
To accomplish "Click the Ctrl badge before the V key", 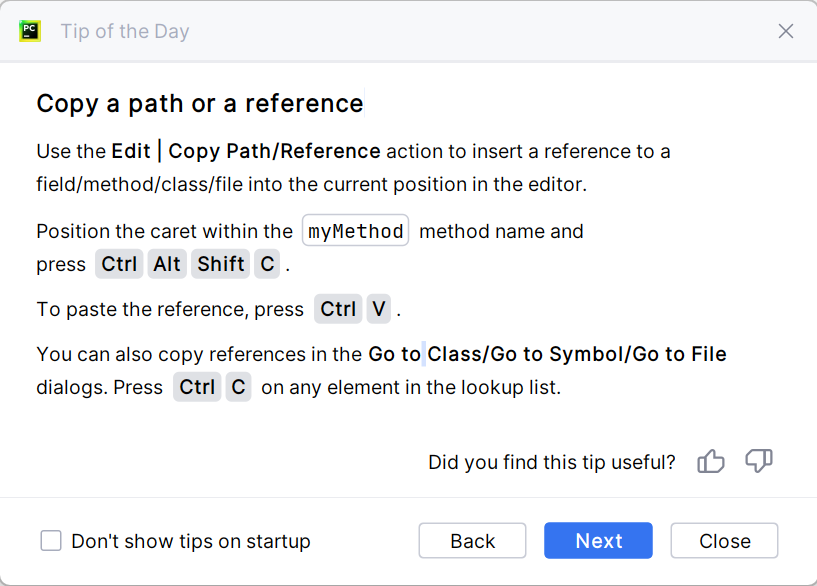I will (x=338, y=309).
